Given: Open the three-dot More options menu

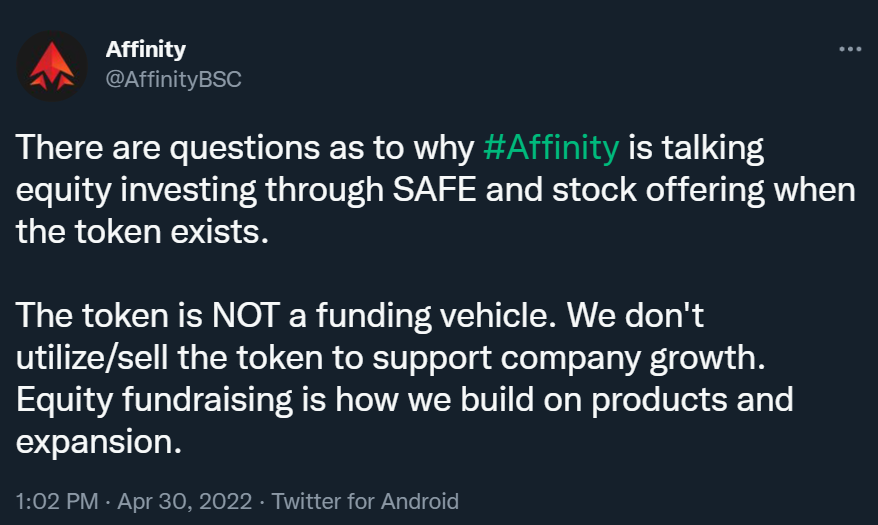Looking at the screenshot, I should 849,49.
